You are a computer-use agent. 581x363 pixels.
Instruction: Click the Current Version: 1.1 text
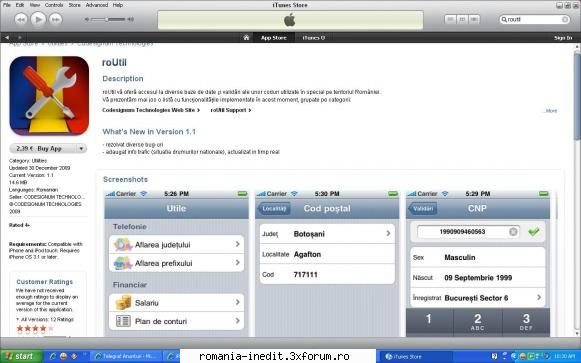(x=31, y=175)
